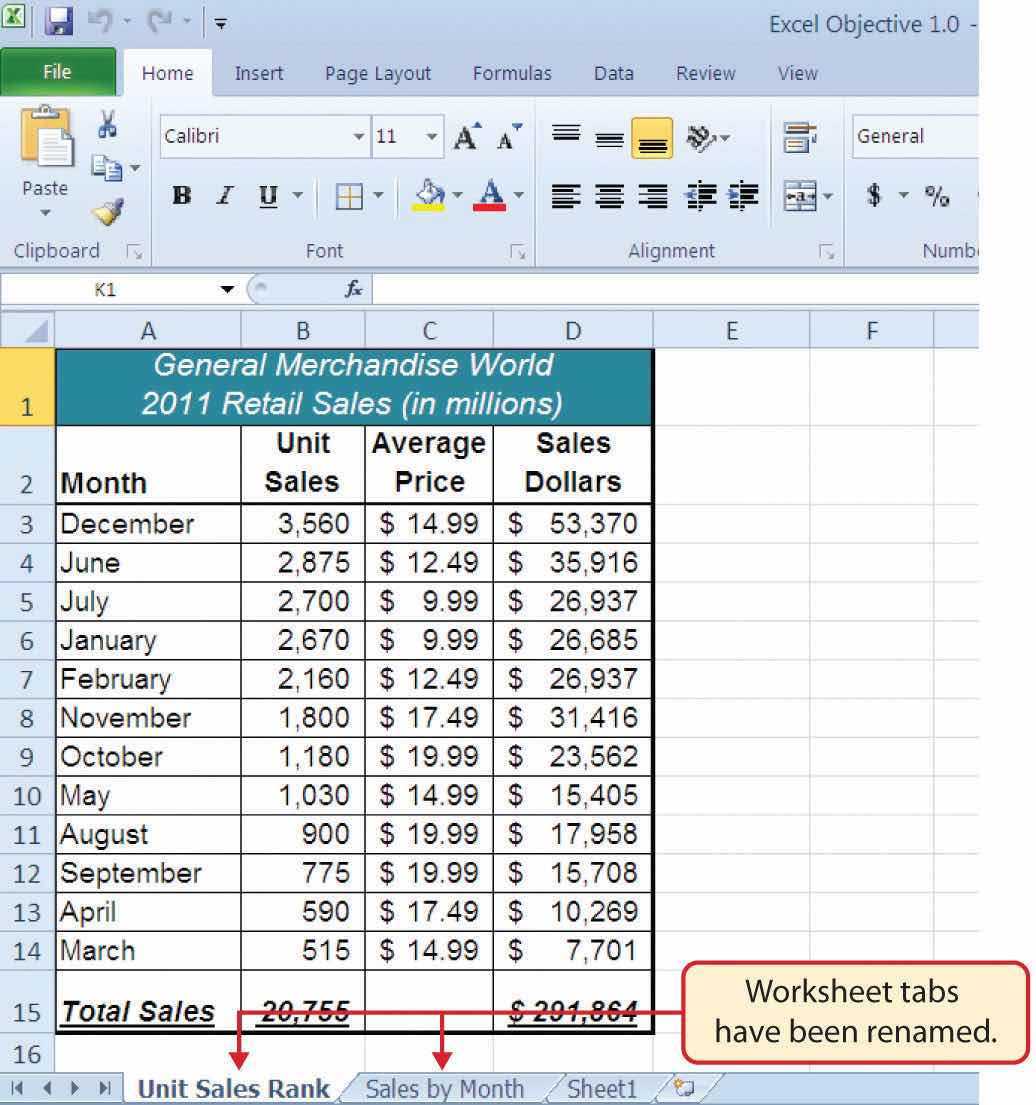
Task: Apply Accounting dollar sign number format
Action: tap(873, 195)
